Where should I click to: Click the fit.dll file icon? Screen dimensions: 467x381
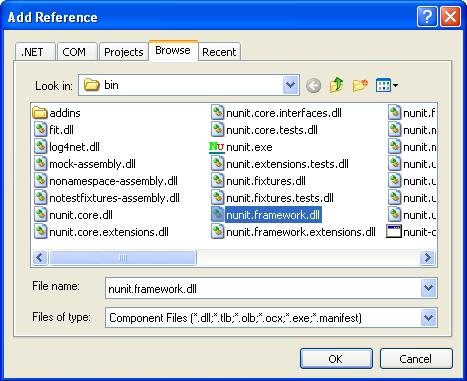coord(41,129)
